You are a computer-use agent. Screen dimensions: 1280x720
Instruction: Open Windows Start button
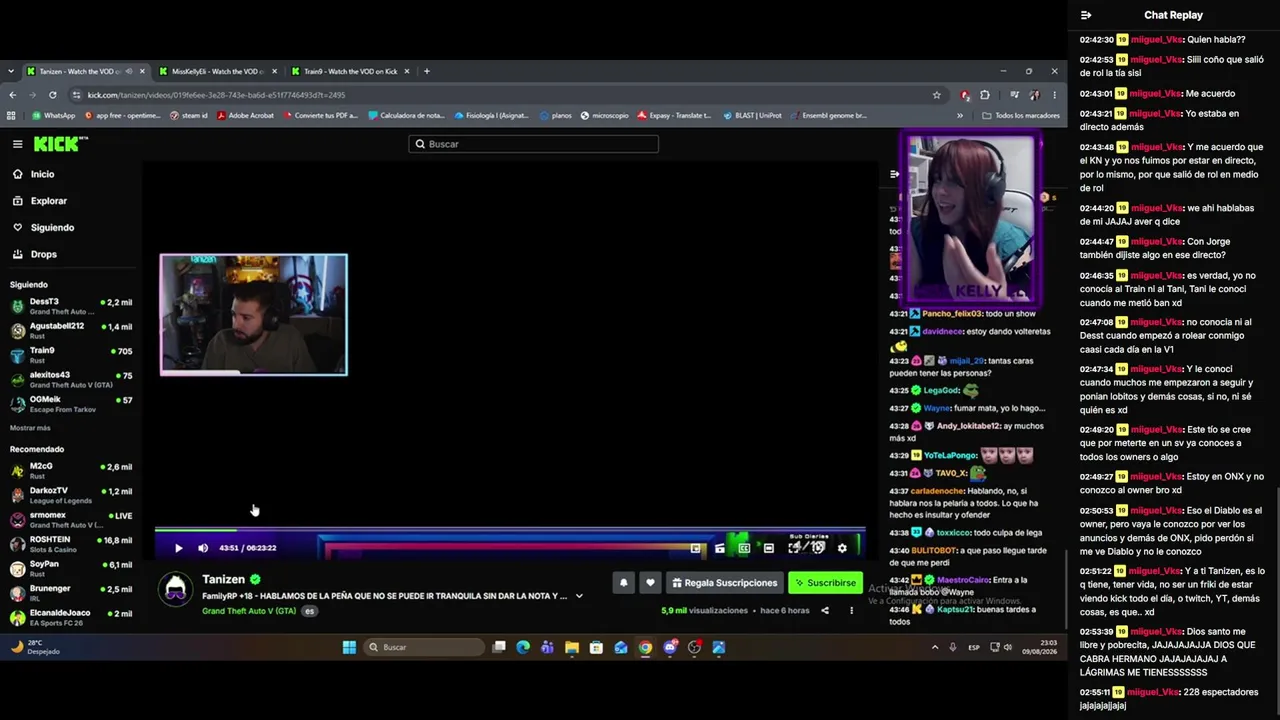(349, 647)
